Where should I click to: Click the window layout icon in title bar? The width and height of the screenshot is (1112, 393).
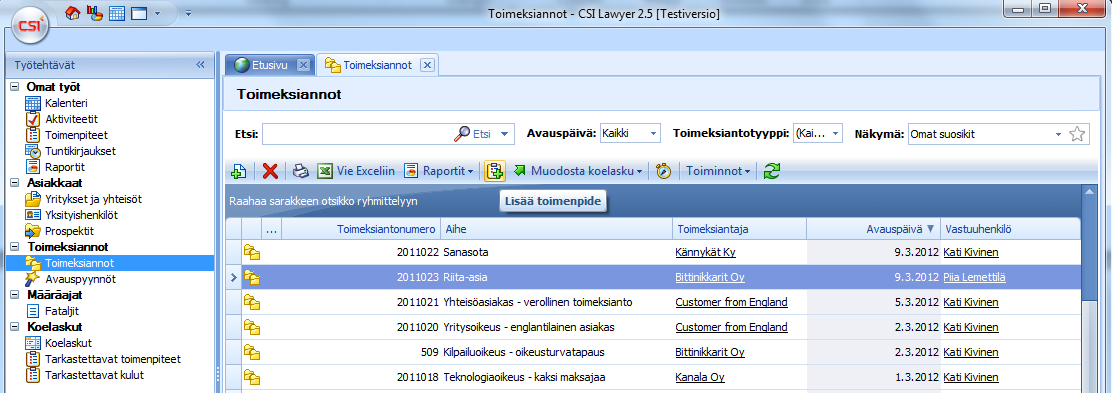click(138, 13)
